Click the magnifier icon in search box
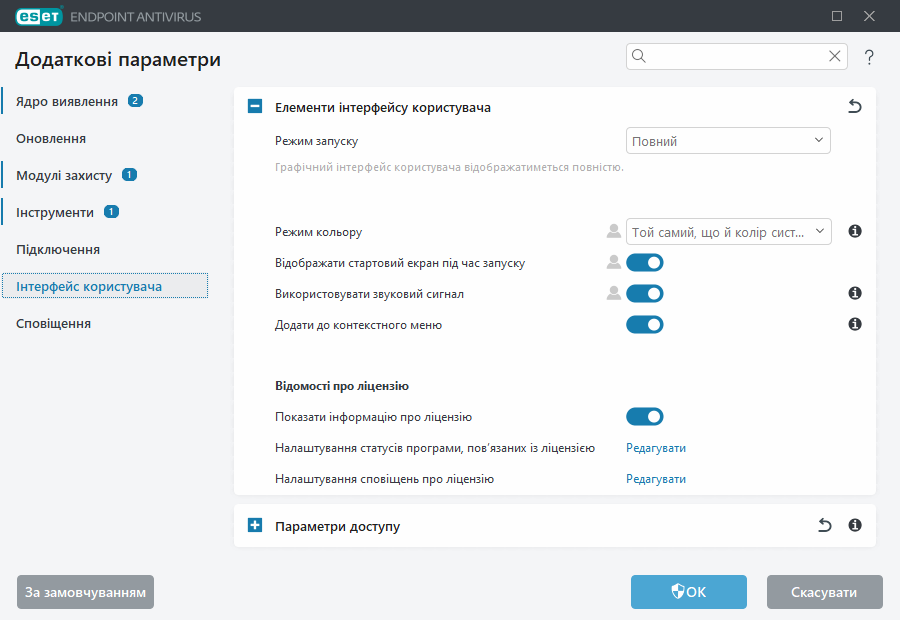 pos(639,56)
